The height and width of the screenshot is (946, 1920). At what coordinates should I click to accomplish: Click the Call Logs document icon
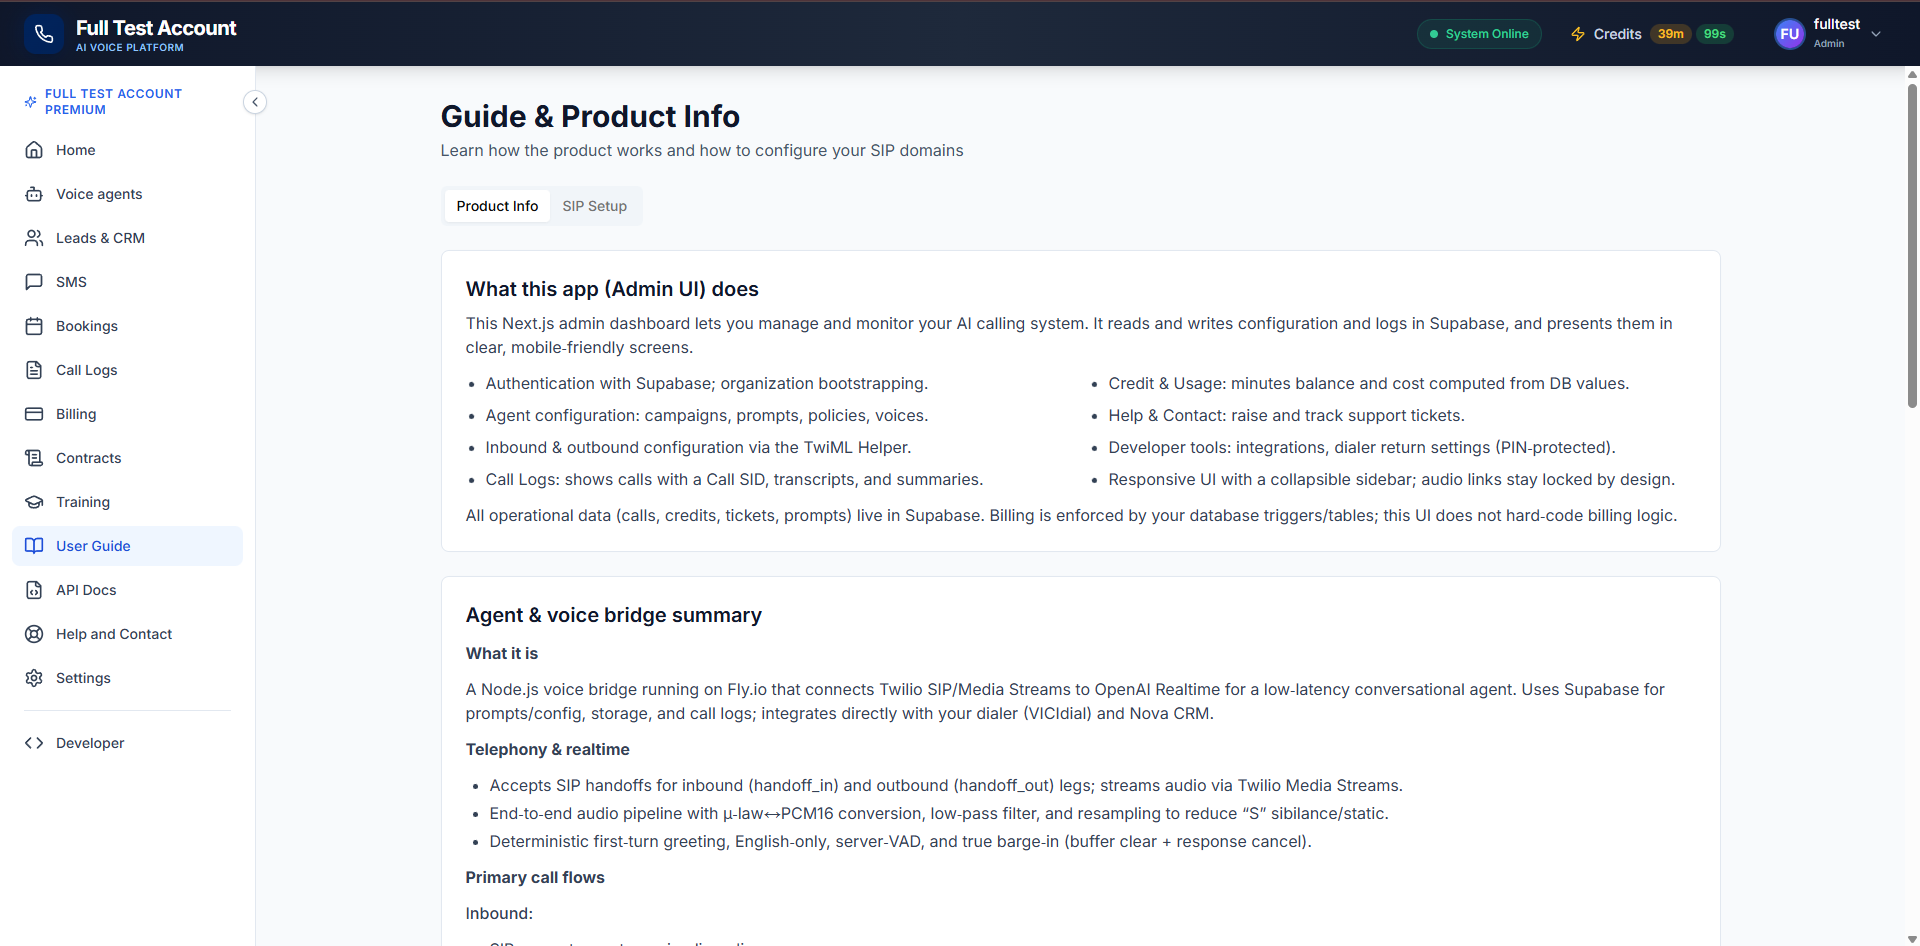[34, 370]
